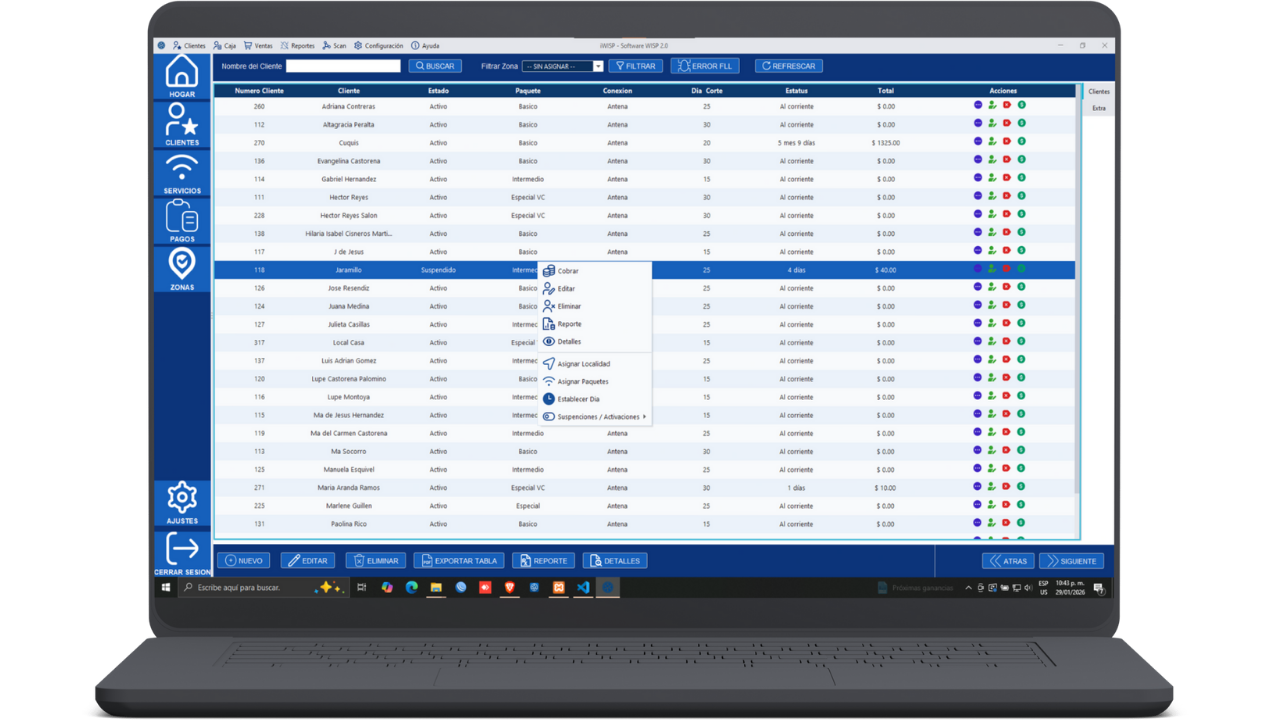1280x721 pixels.
Task: Click green dollar icon in Adriana Contreras row
Action: [1021, 105]
